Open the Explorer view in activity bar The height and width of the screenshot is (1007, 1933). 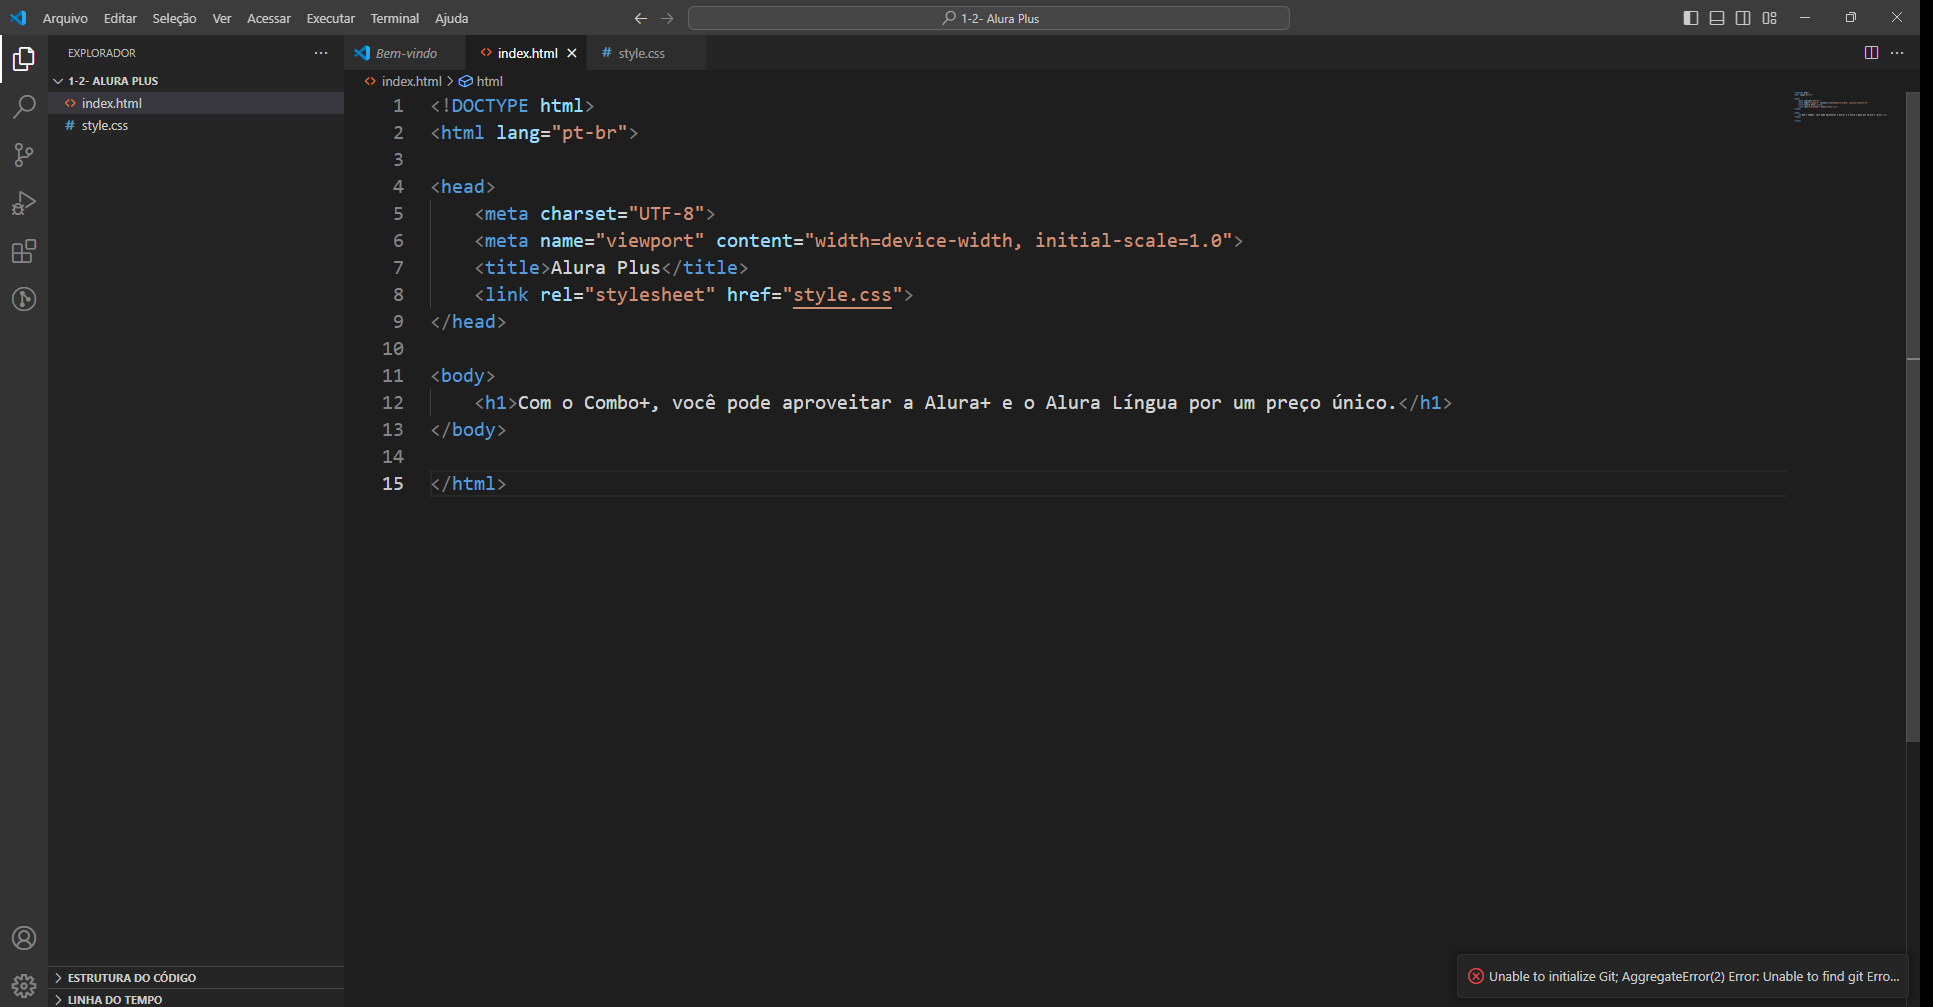tap(24, 60)
